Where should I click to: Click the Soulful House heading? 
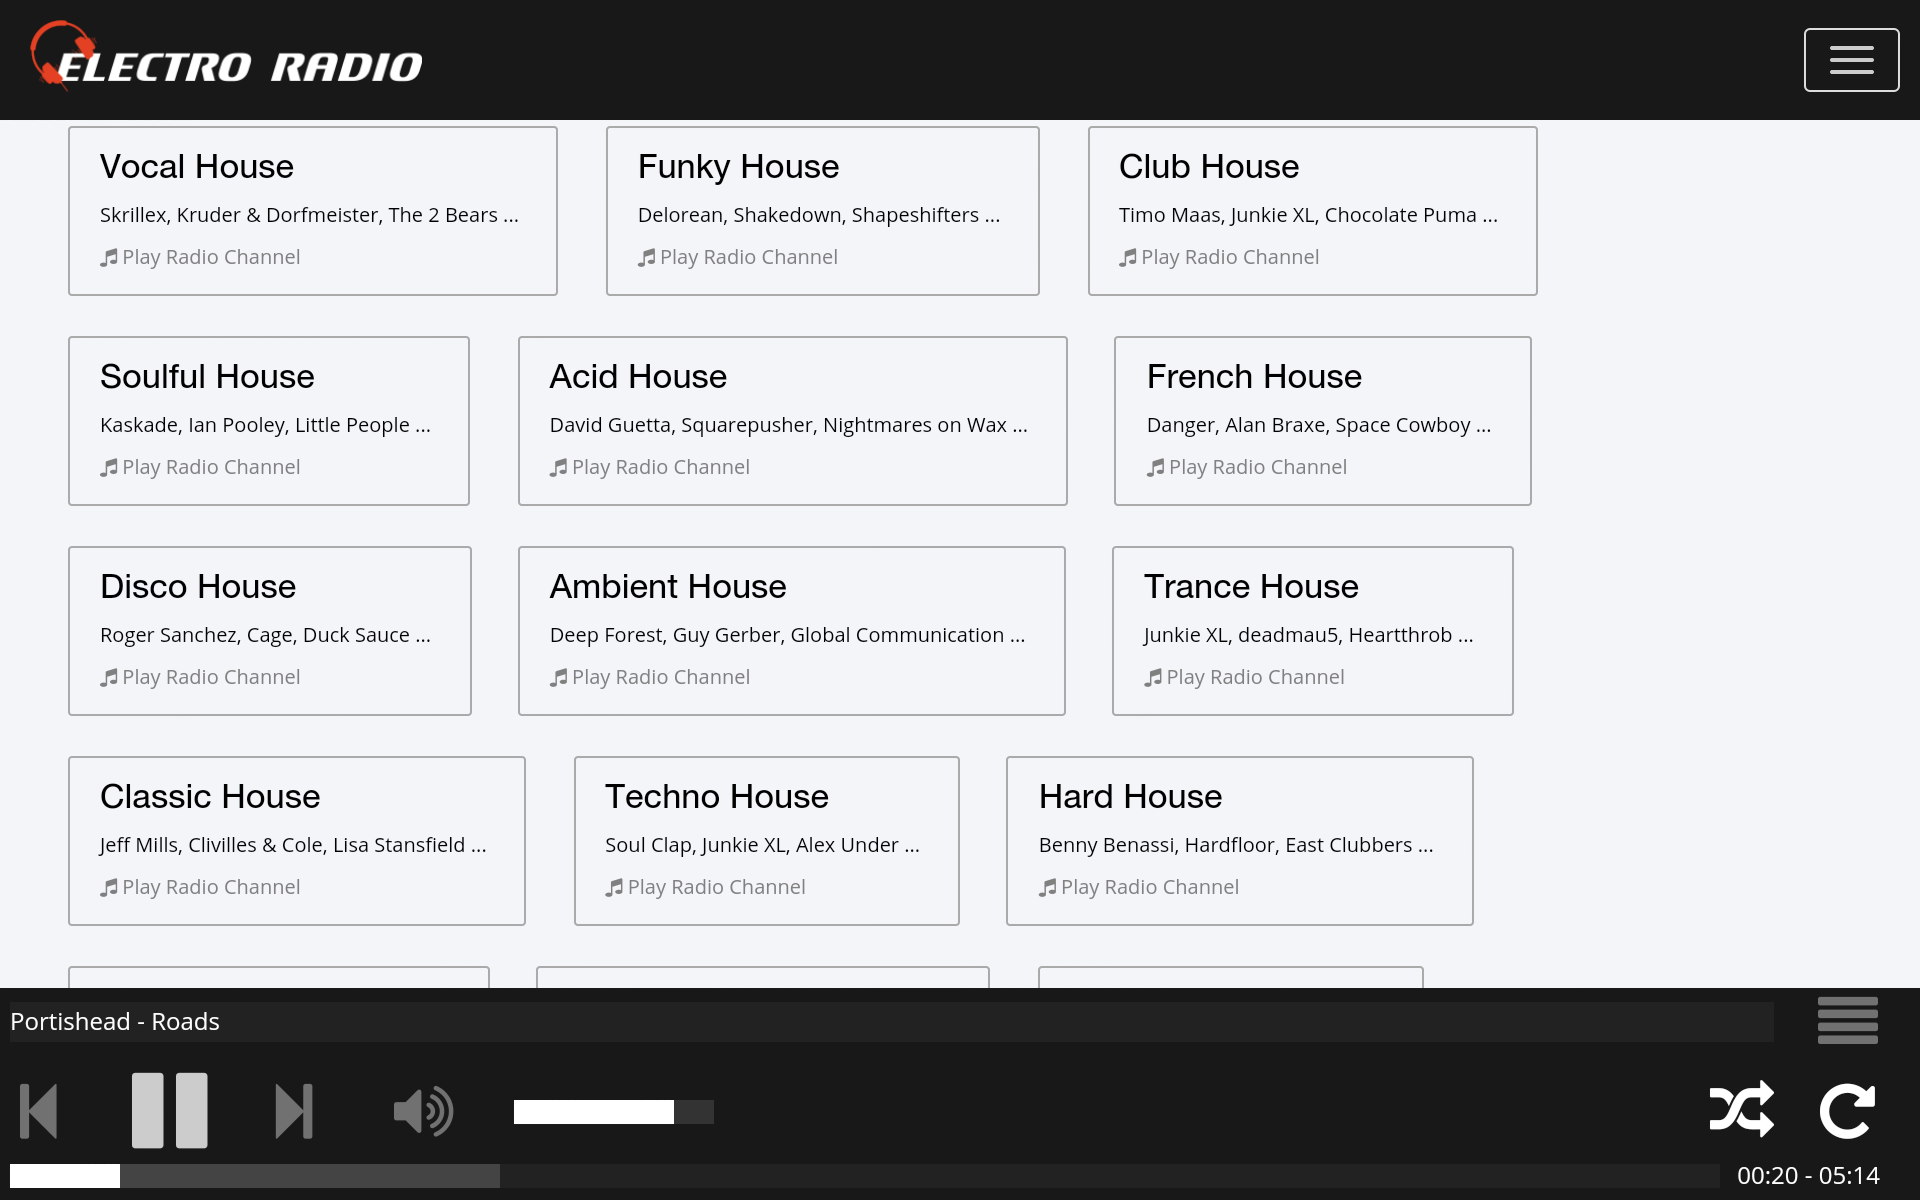[207, 376]
